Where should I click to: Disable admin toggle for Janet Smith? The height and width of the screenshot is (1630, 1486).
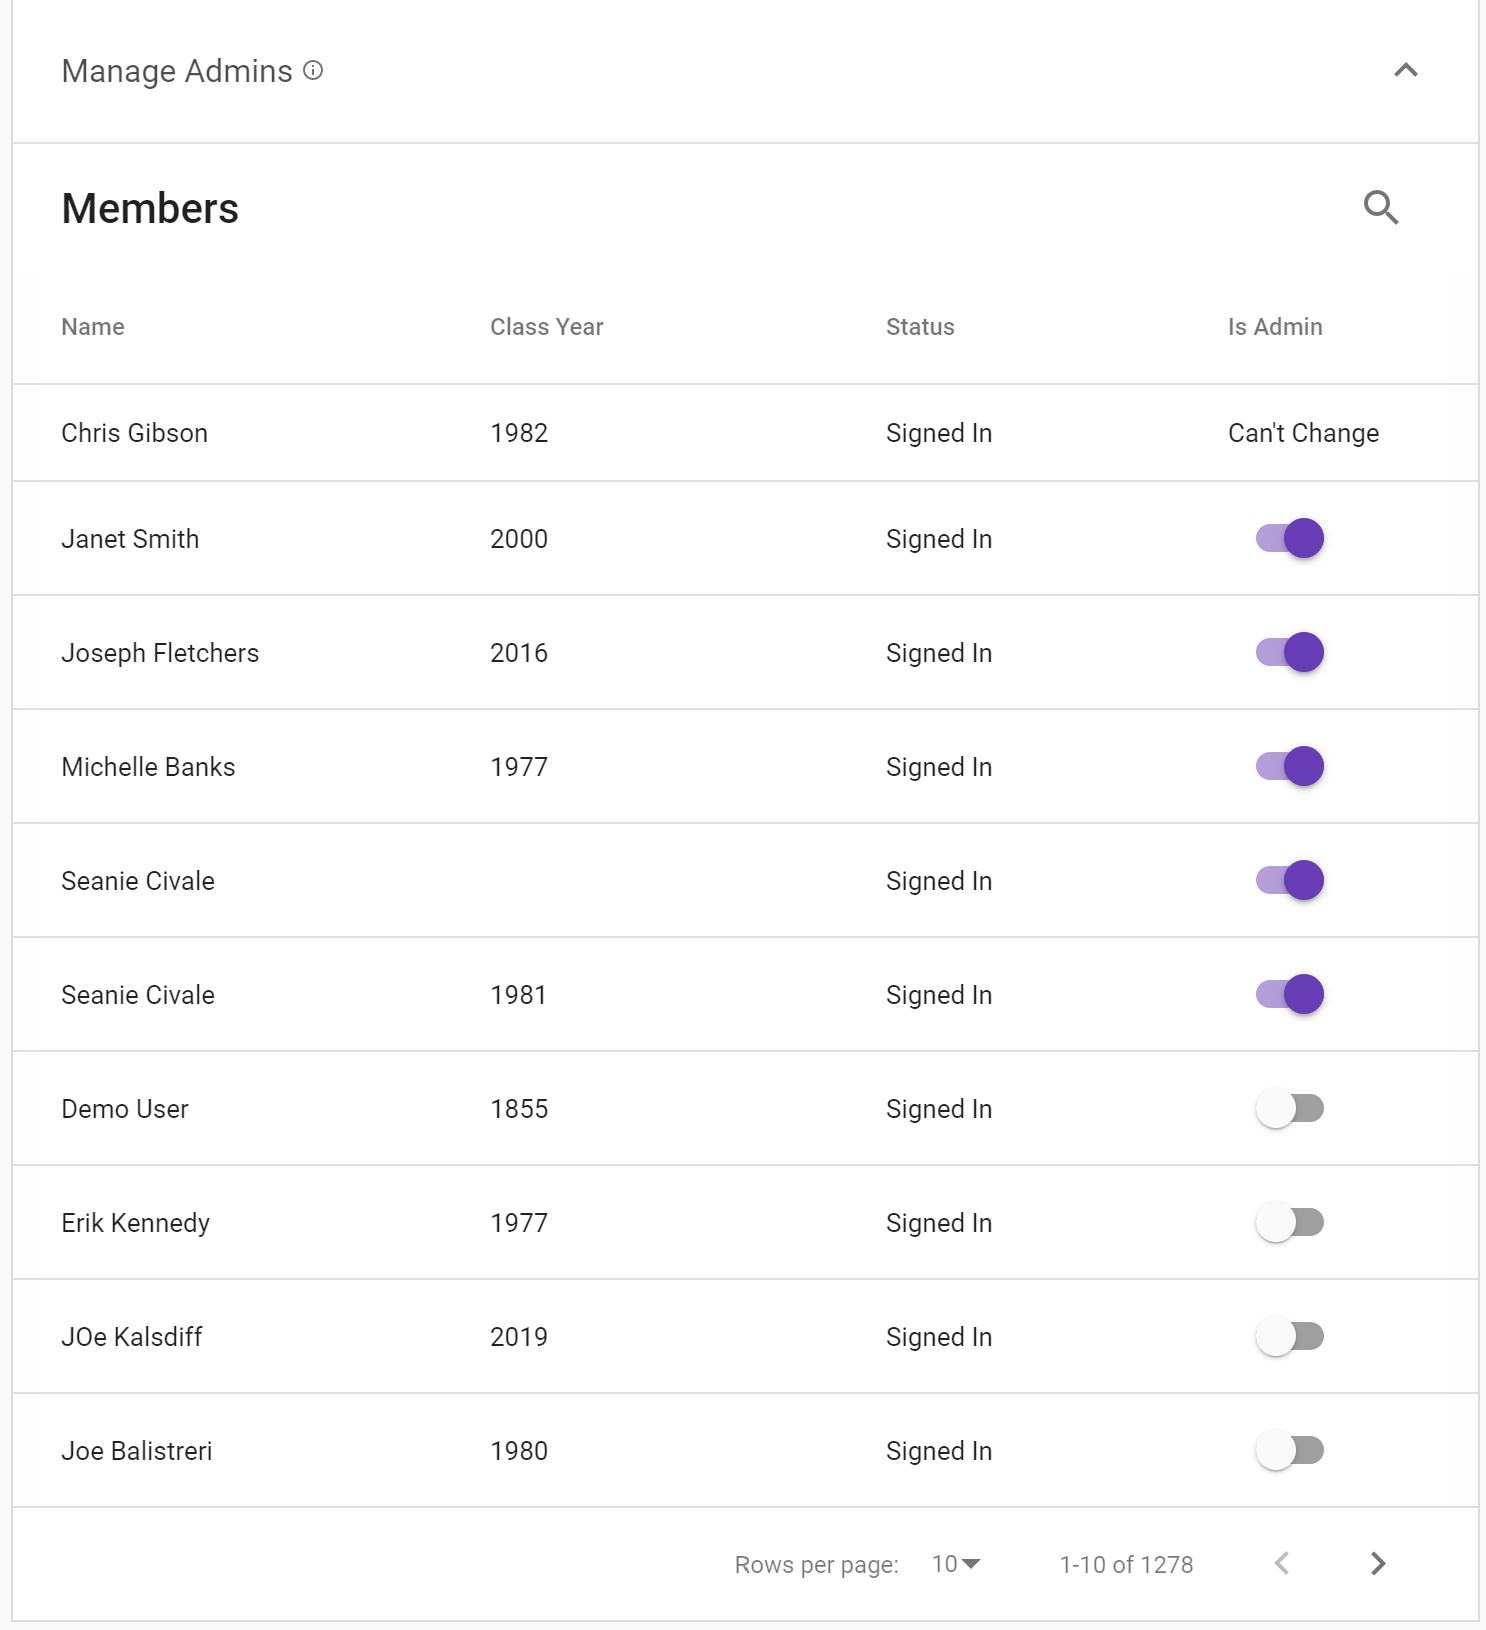point(1290,538)
